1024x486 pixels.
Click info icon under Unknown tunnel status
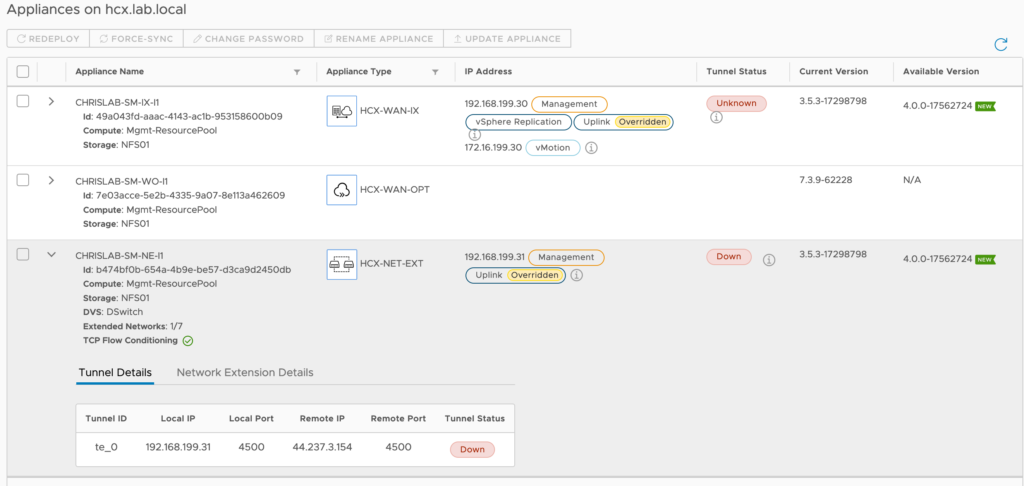(x=716, y=118)
